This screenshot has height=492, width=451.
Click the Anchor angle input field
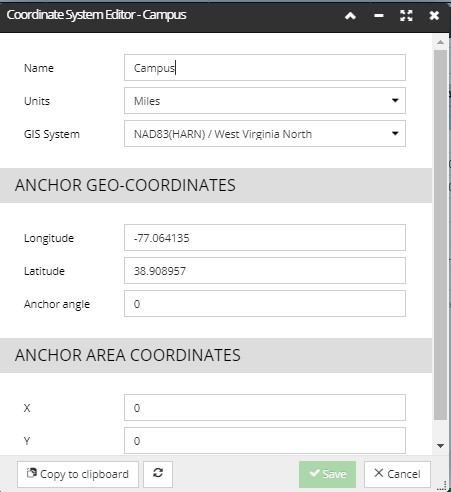click(x=265, y=304)
